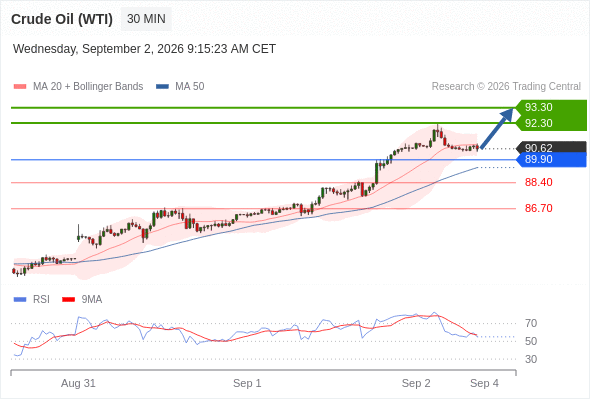Click the MA 50 blue legend swatch
This screenshot has height=400, width=590.
(x=162, y=87)
